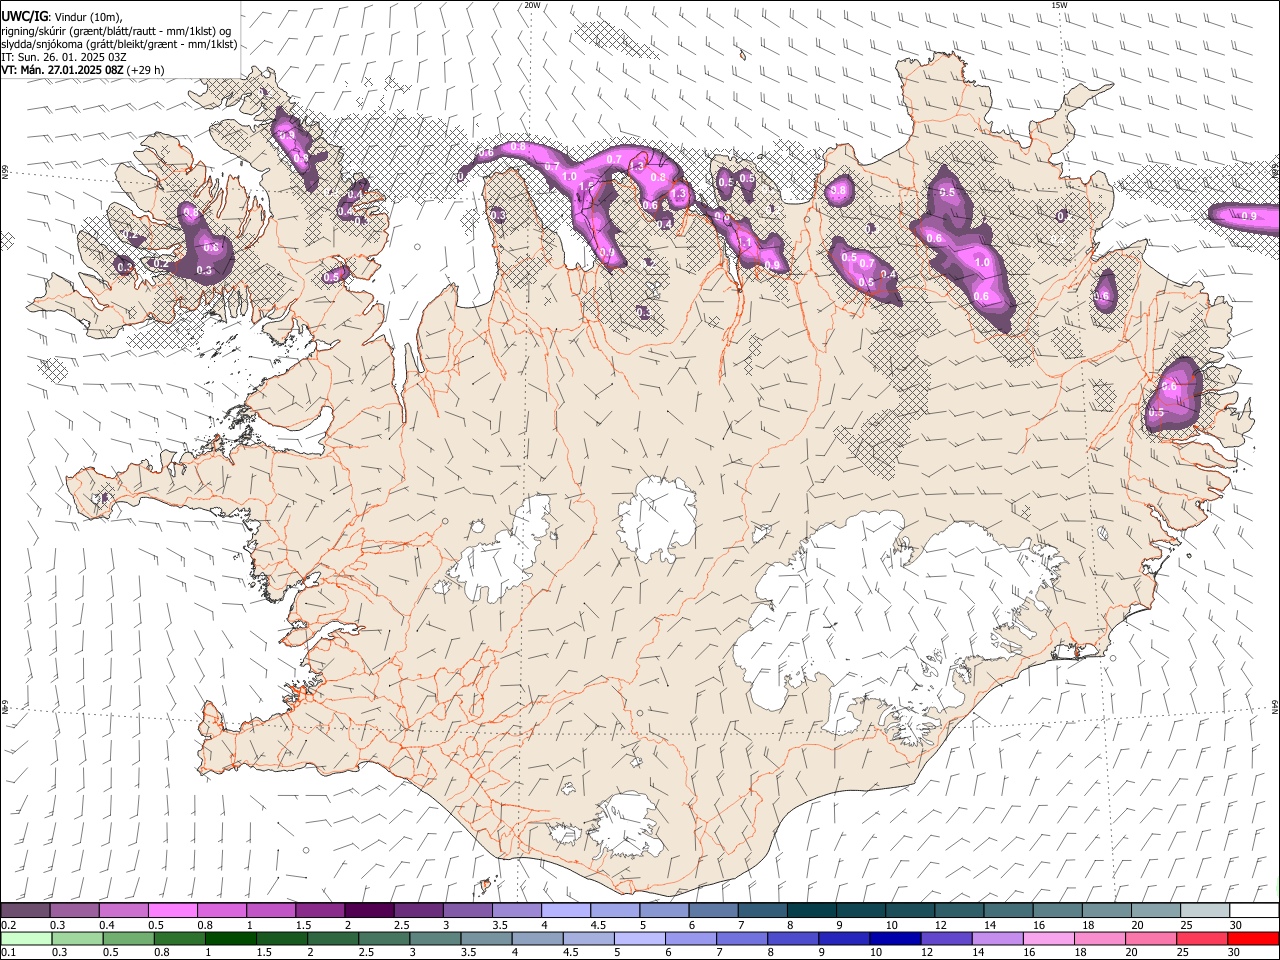Pick the darkest purple 2 swatch in upper legend

[x=368, y=910]
